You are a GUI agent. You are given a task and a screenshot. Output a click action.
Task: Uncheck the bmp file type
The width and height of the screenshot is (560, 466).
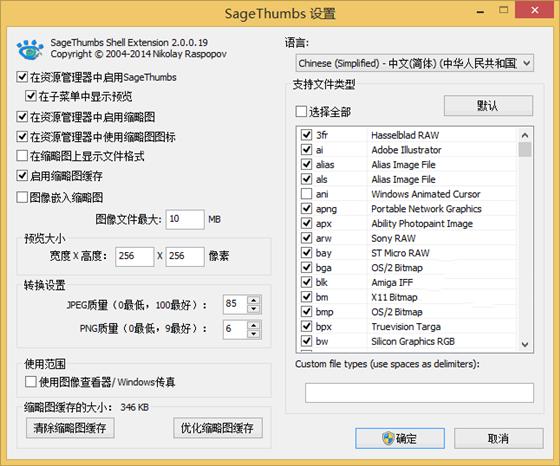(x=306, y=311)
